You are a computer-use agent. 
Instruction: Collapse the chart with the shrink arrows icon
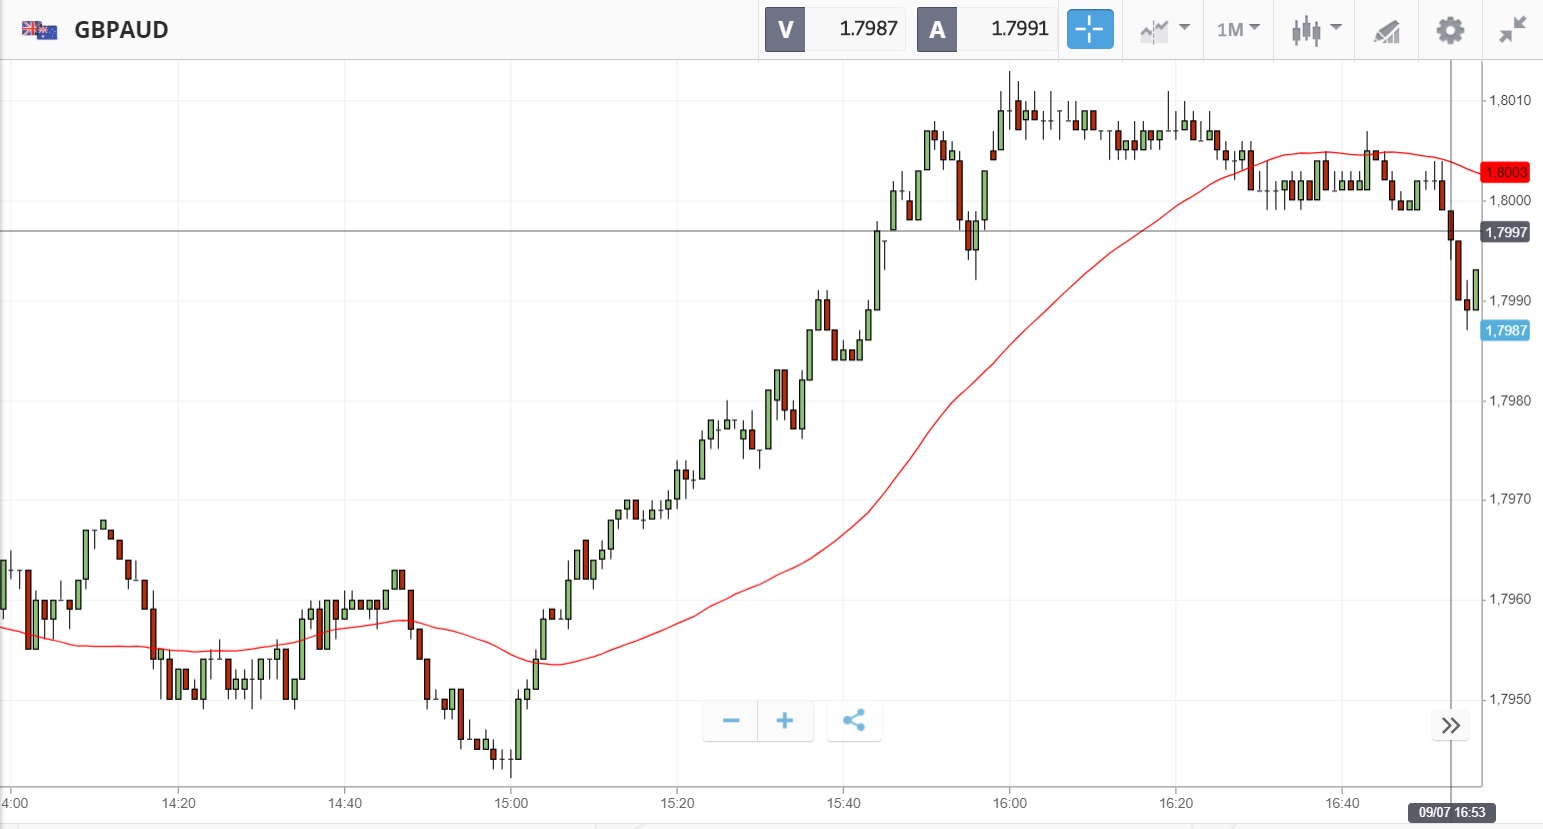1512,30
